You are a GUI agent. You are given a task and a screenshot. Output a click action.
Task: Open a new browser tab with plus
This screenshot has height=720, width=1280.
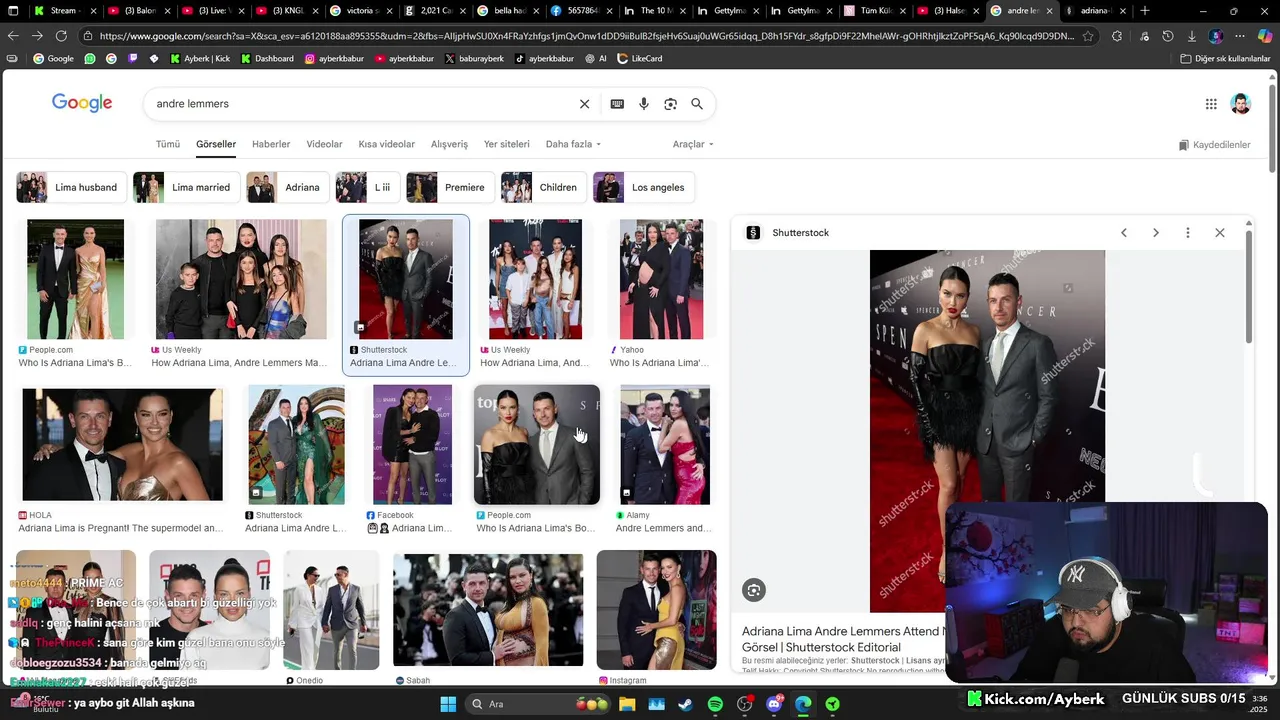tap(1145, 11)
